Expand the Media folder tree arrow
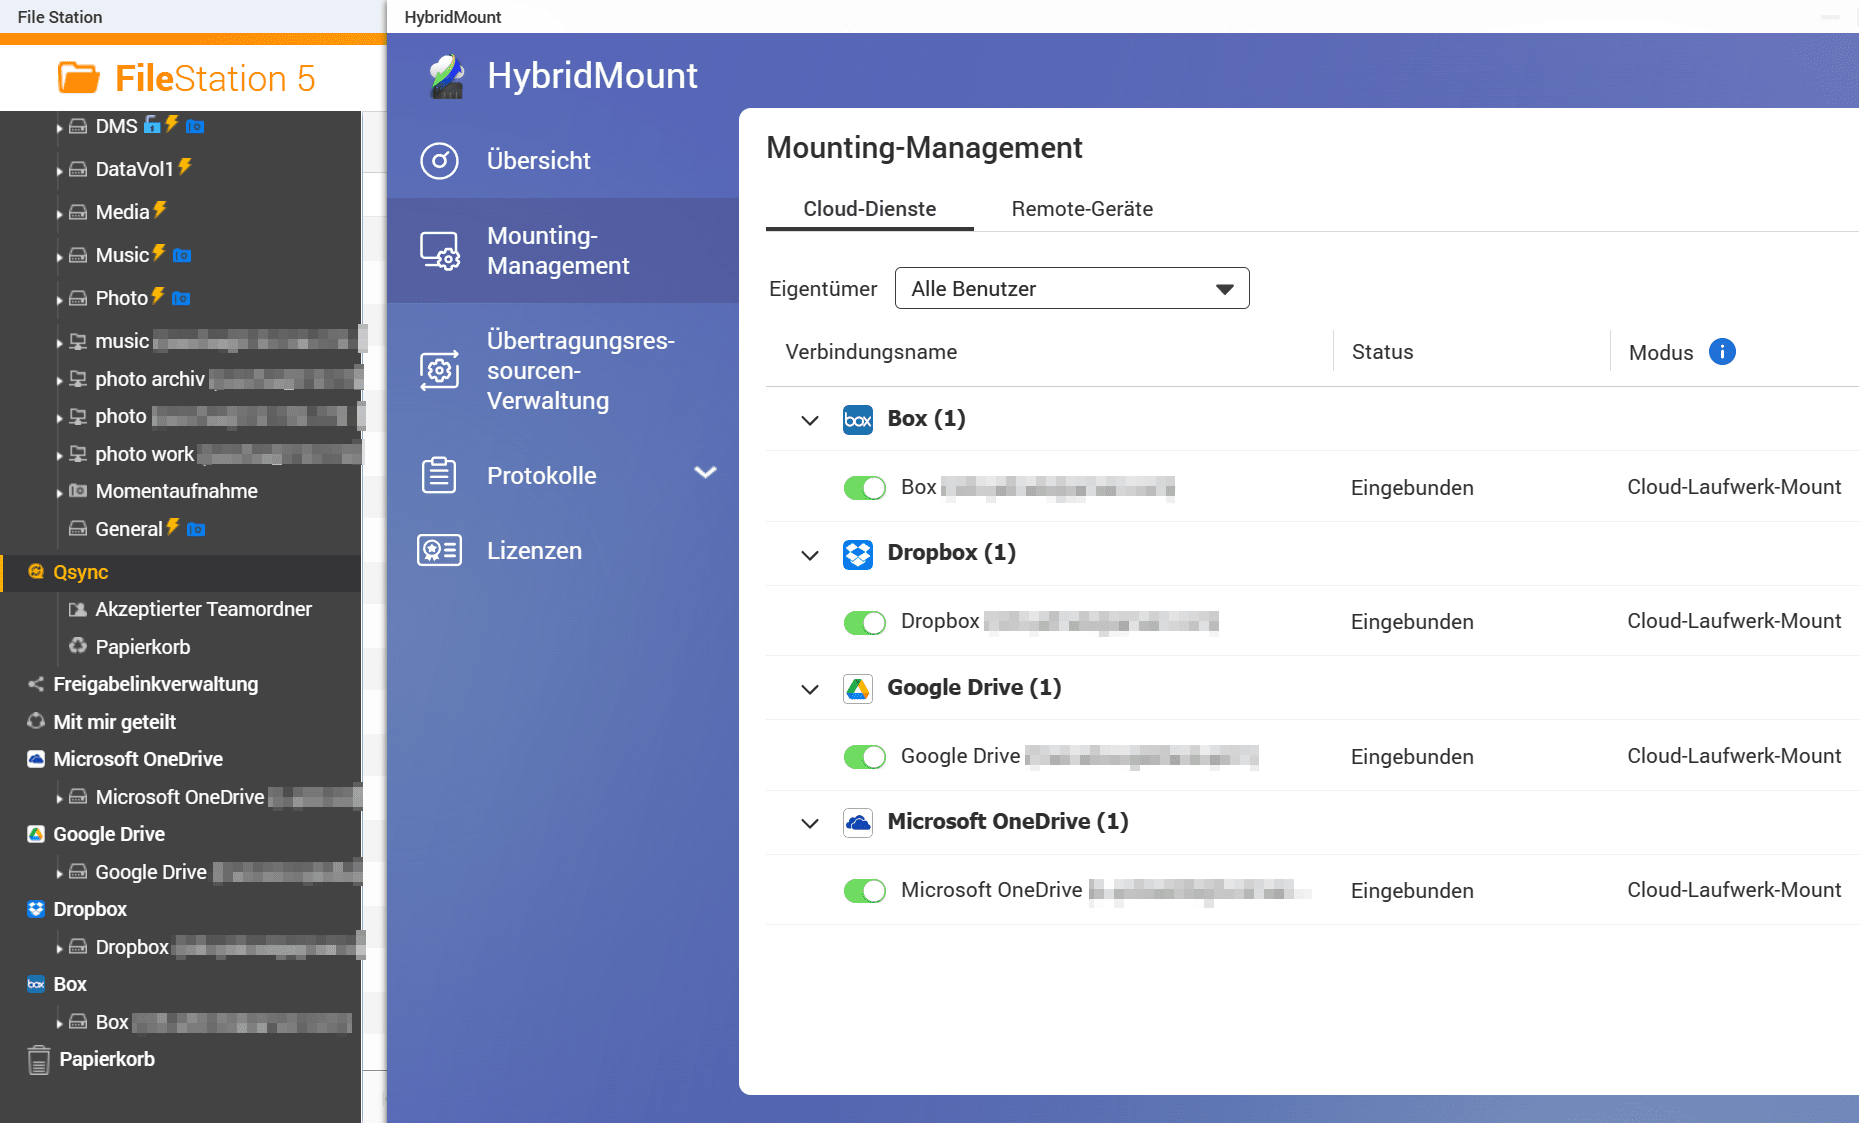Viewport: 1859px width, 1123px height. pos(59,214)
